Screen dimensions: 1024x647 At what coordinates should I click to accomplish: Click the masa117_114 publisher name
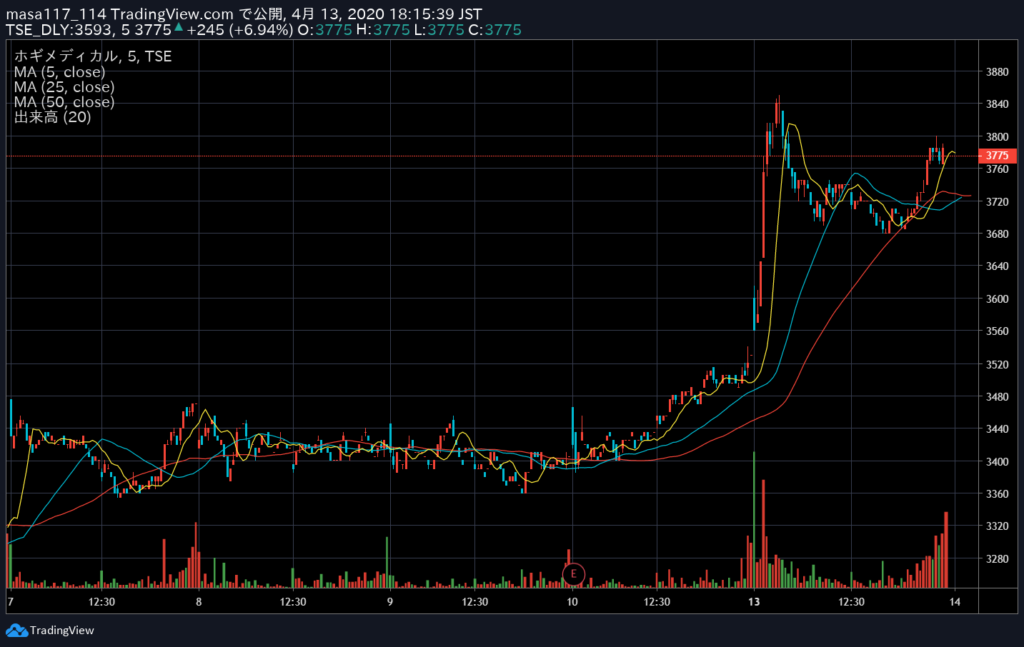click(x=56, y=14)
